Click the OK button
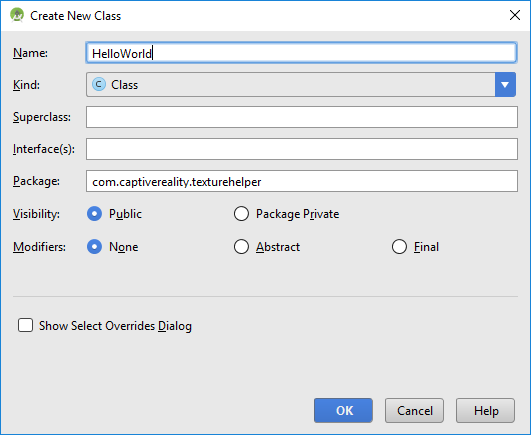Viewport: 531px width, 435px height. click(x=343, y=411)
